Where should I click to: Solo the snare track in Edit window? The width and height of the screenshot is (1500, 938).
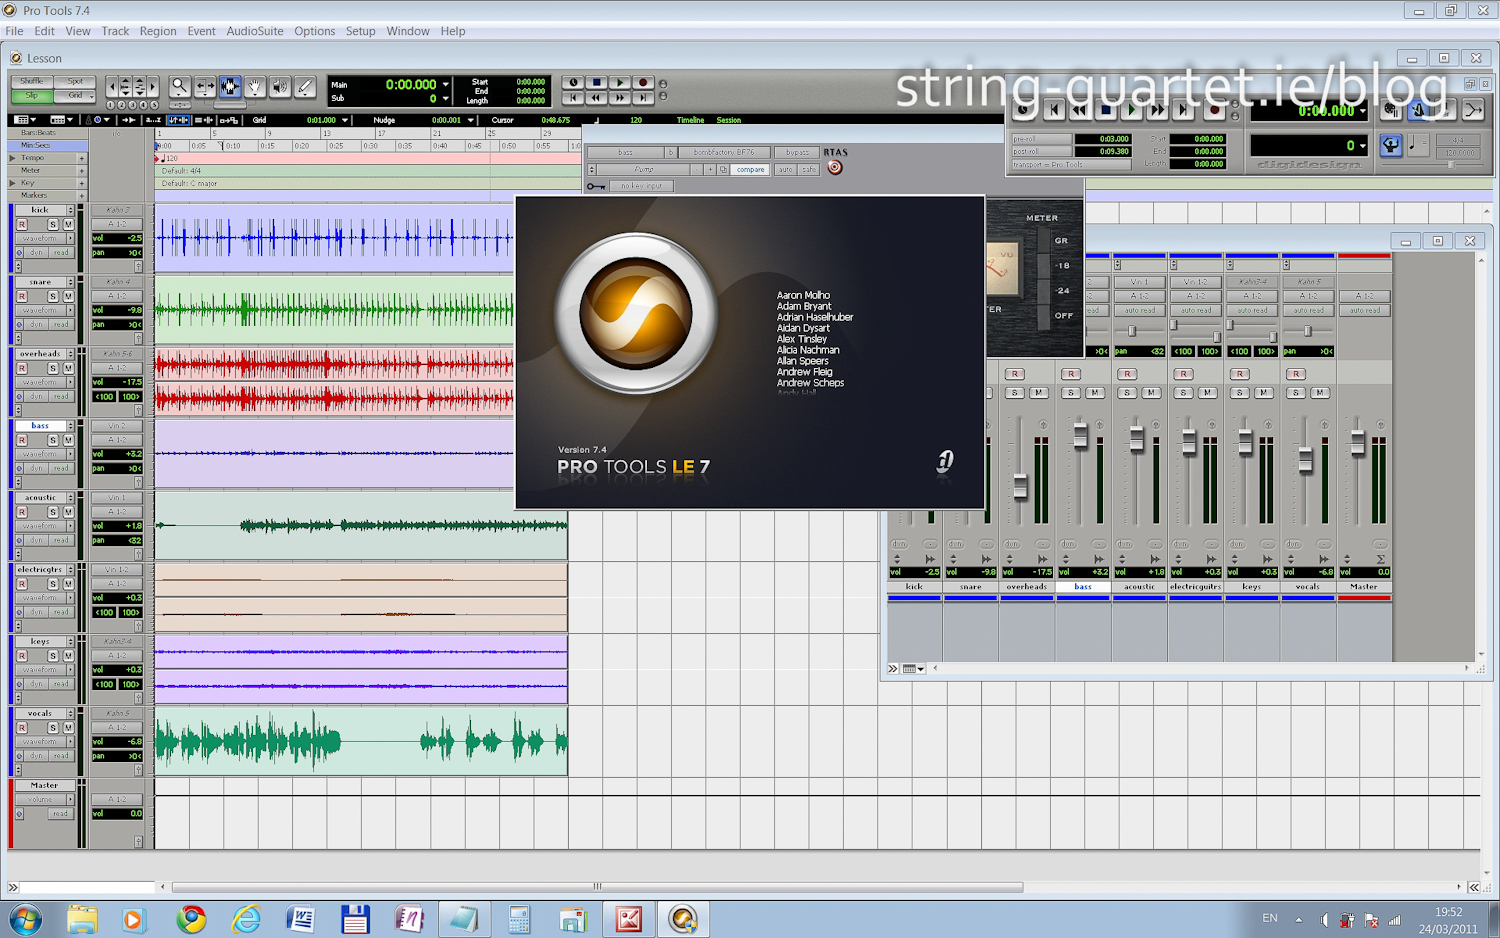tap(53, 296)
